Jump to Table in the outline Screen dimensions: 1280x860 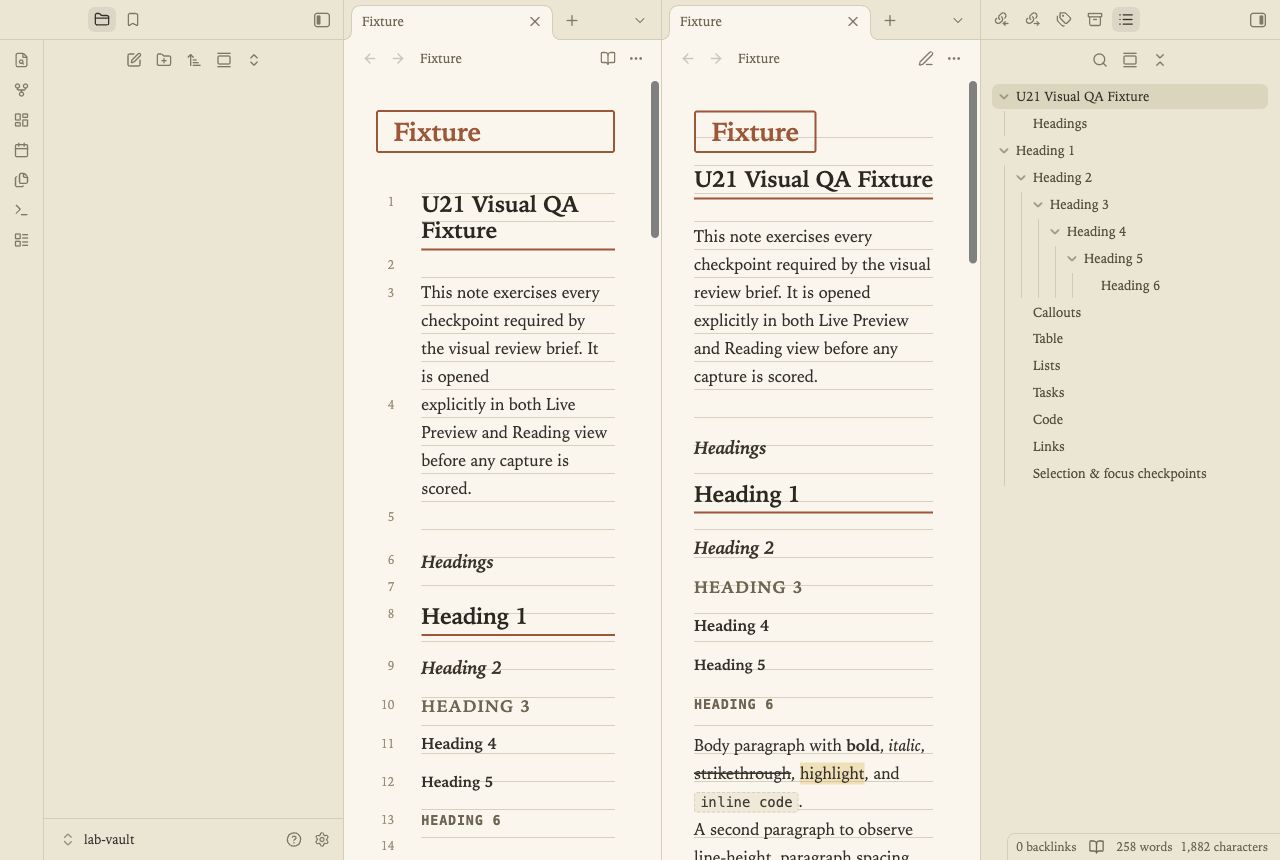click(x=1048, y=340)
